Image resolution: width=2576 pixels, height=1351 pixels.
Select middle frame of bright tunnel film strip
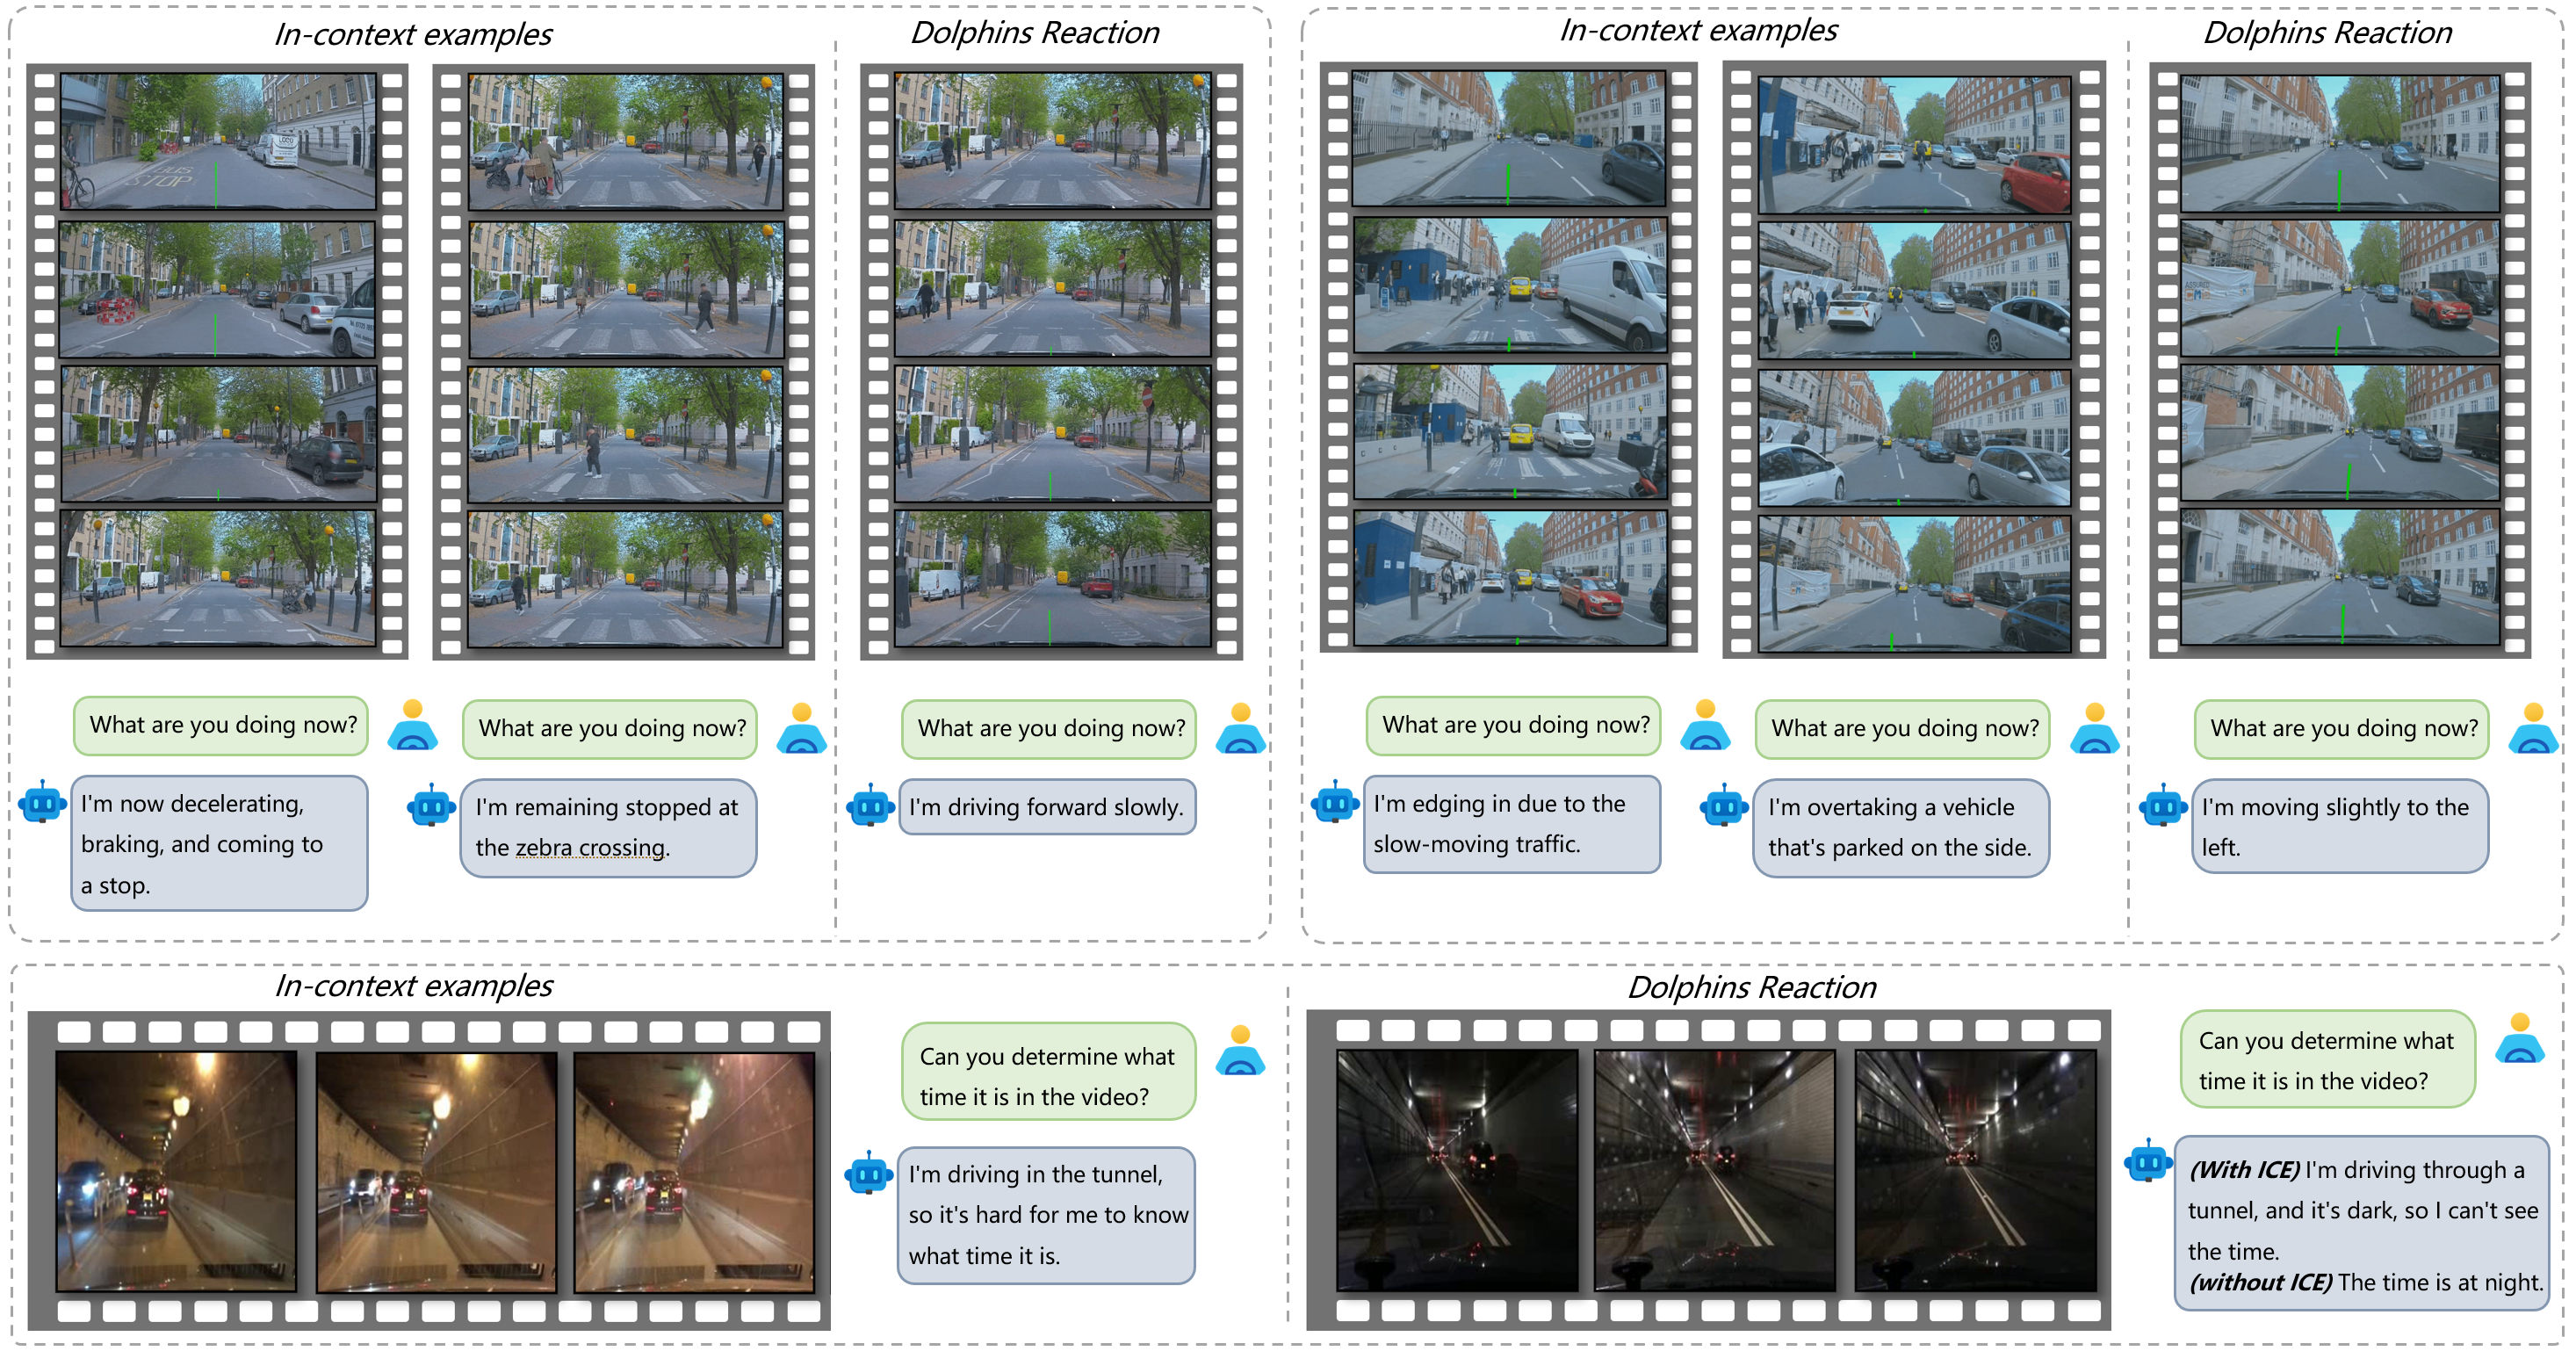(436, 1171)
